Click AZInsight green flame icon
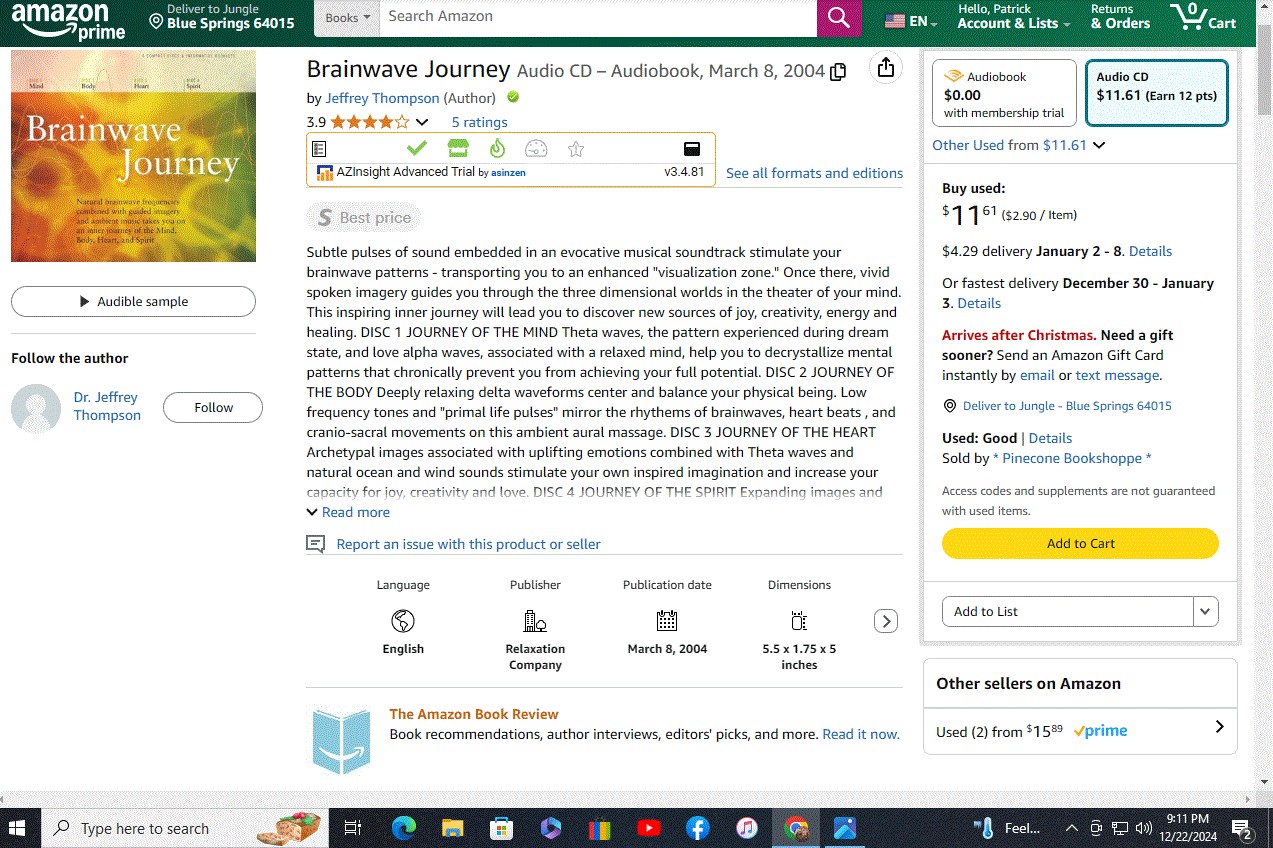The image size is (1273, 848). (x=497, y=149)
